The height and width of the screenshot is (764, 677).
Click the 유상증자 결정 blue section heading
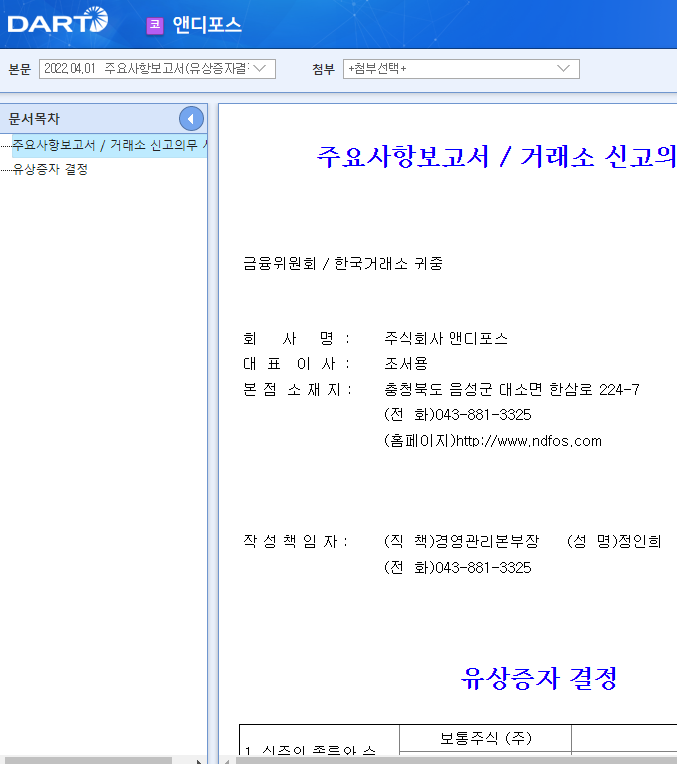539,678
